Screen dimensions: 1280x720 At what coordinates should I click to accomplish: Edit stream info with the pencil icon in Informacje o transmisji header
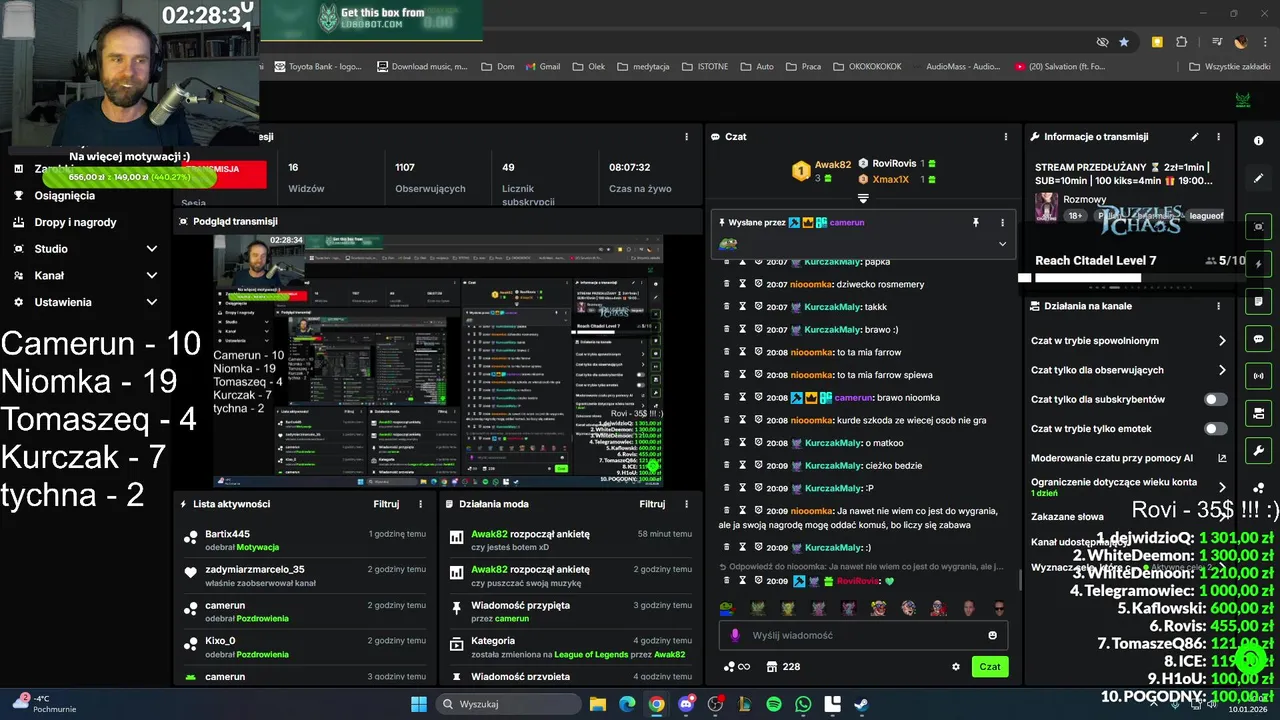pyautogui.click(x=1194, y=137)
